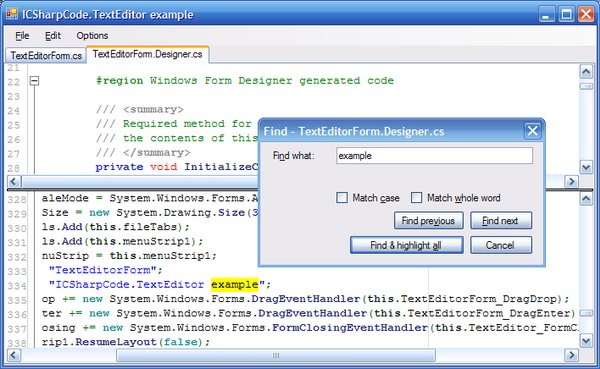600x369 pixels.
Task: Enable the Match case checkbox
Action: click(342, 198)
